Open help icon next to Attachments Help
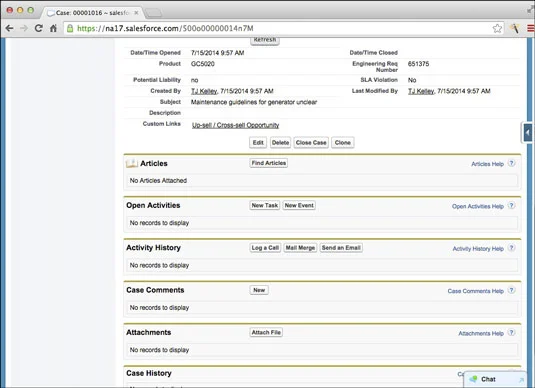The width and height of the screenshot is (535, 388). pyautogui.click(x=511, y=332)
